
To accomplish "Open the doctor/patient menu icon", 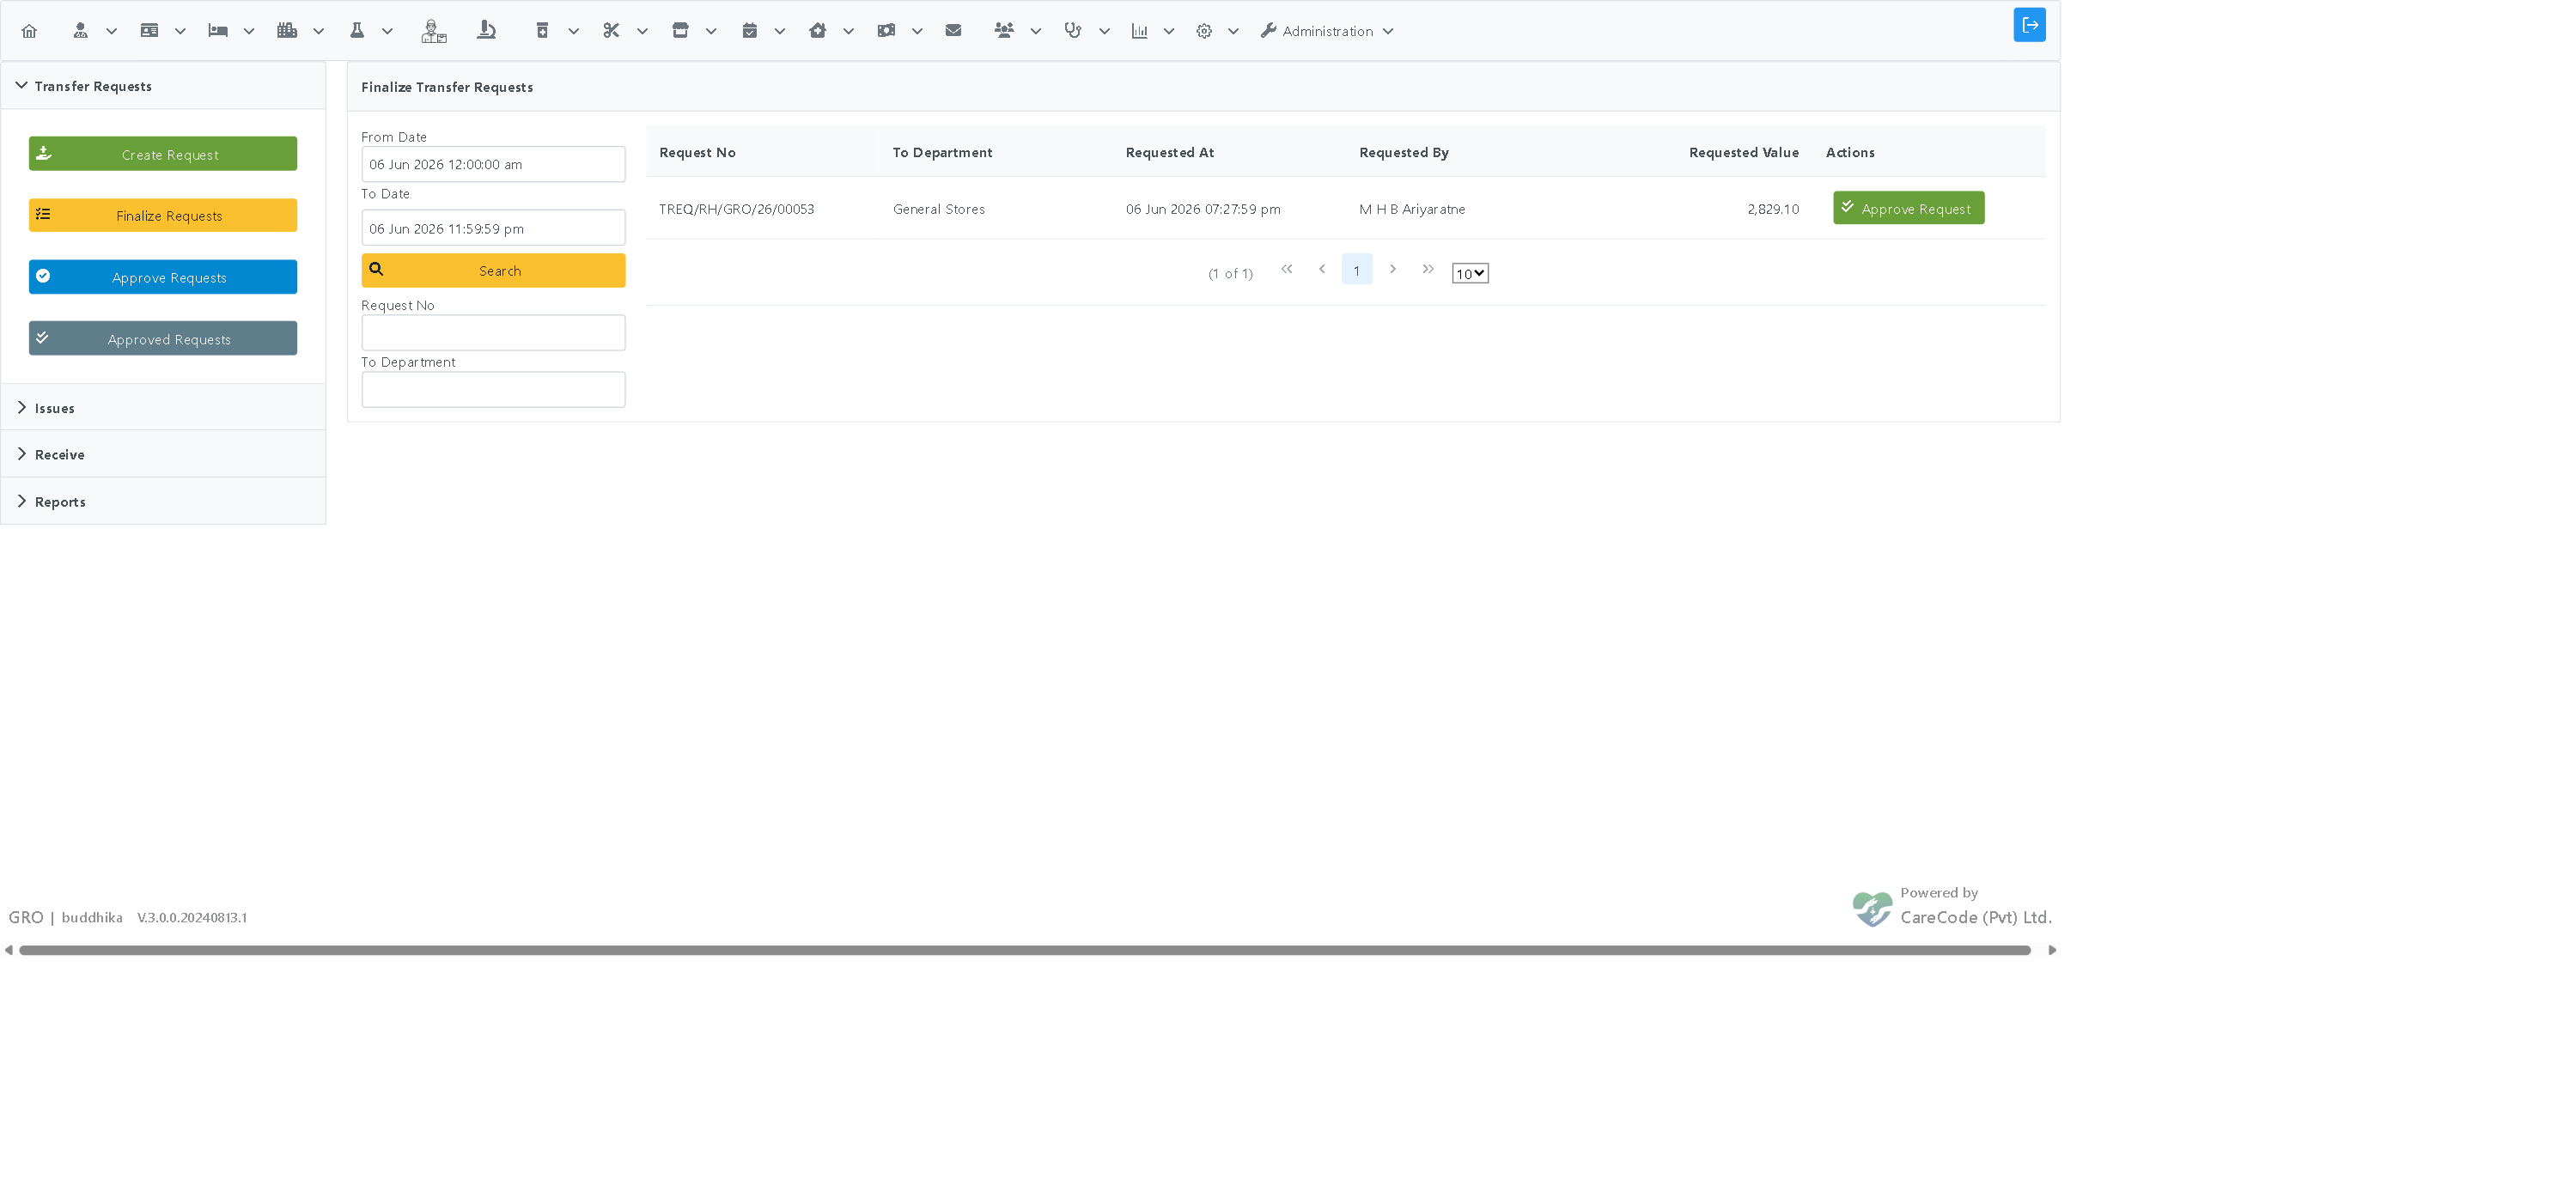I will coord(80,31).
